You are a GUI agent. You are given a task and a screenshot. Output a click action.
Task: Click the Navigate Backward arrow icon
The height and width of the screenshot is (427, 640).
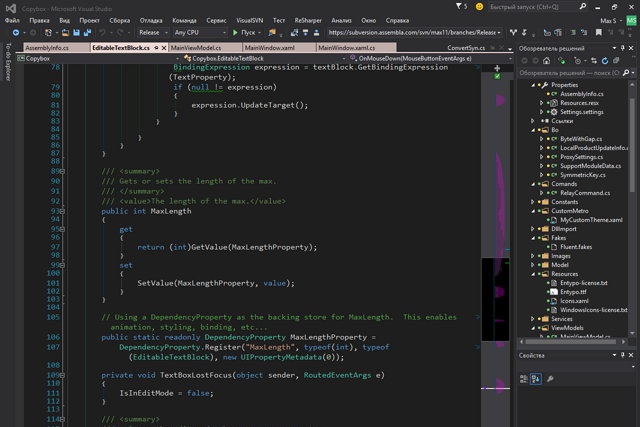tap(16, 32)
